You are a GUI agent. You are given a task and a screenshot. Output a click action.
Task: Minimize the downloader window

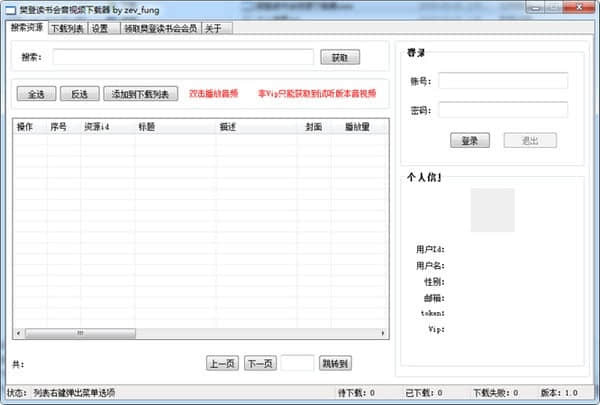click(536, 7)
